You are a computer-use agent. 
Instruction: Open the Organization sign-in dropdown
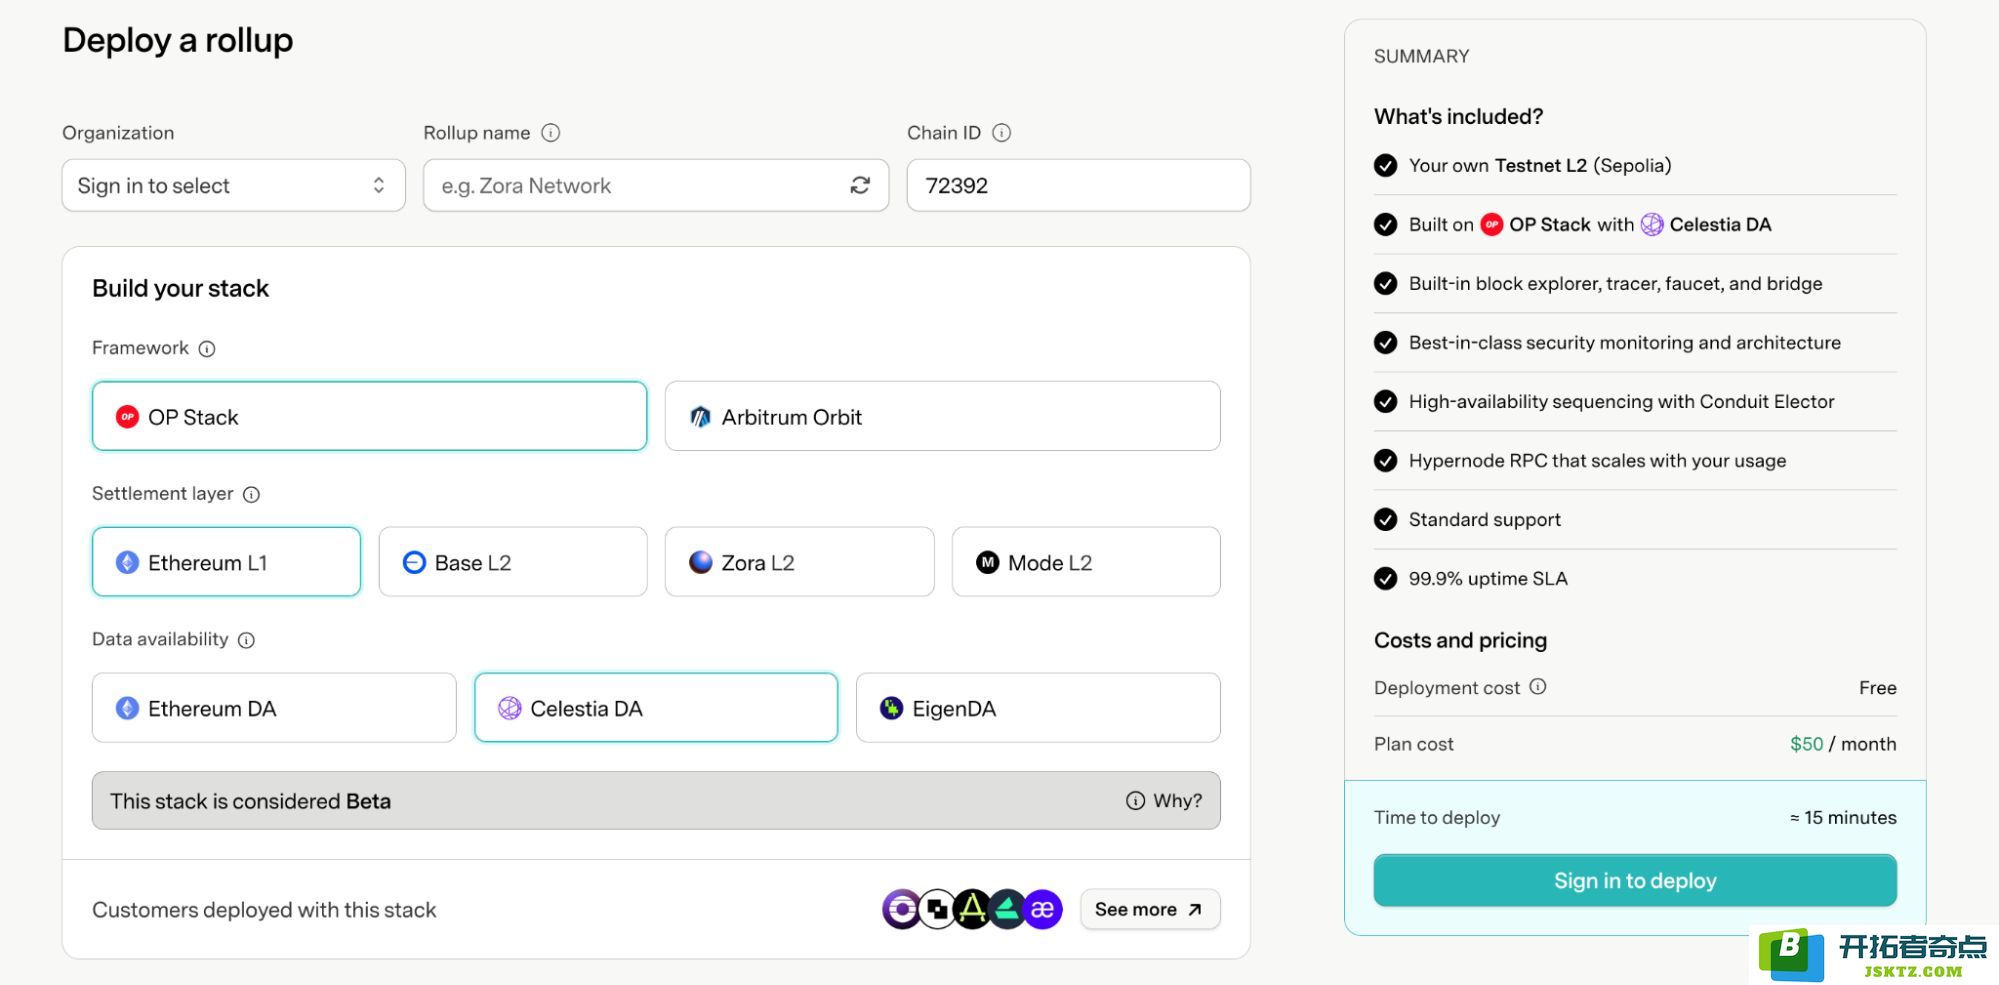233,185
